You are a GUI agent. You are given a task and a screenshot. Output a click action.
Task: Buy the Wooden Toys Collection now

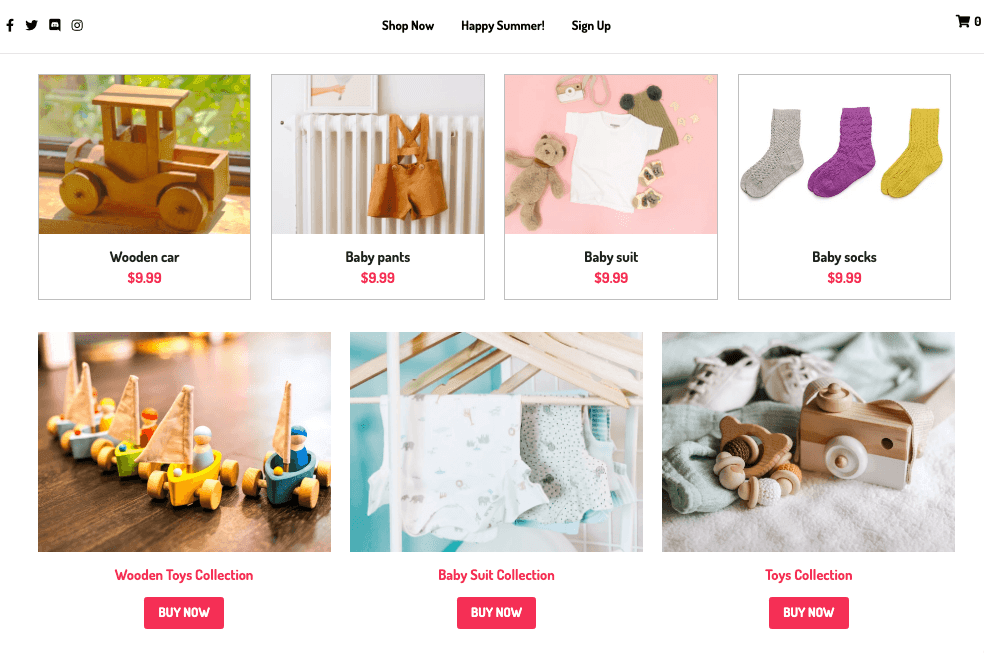click(x=184, y=612)
